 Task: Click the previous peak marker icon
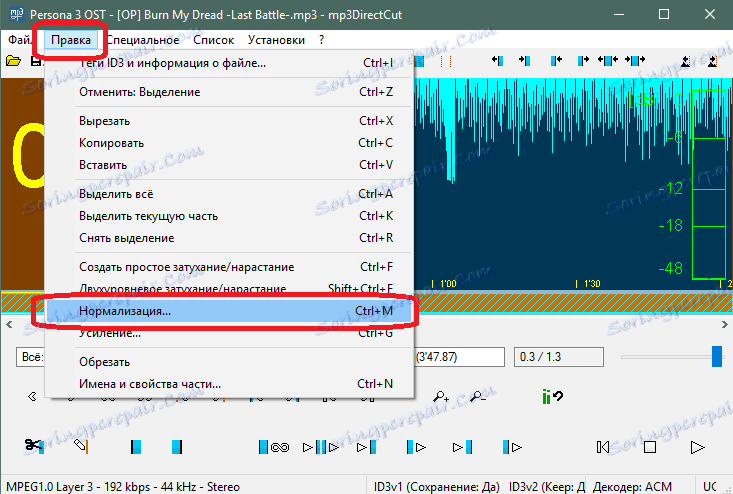point(685,61)
